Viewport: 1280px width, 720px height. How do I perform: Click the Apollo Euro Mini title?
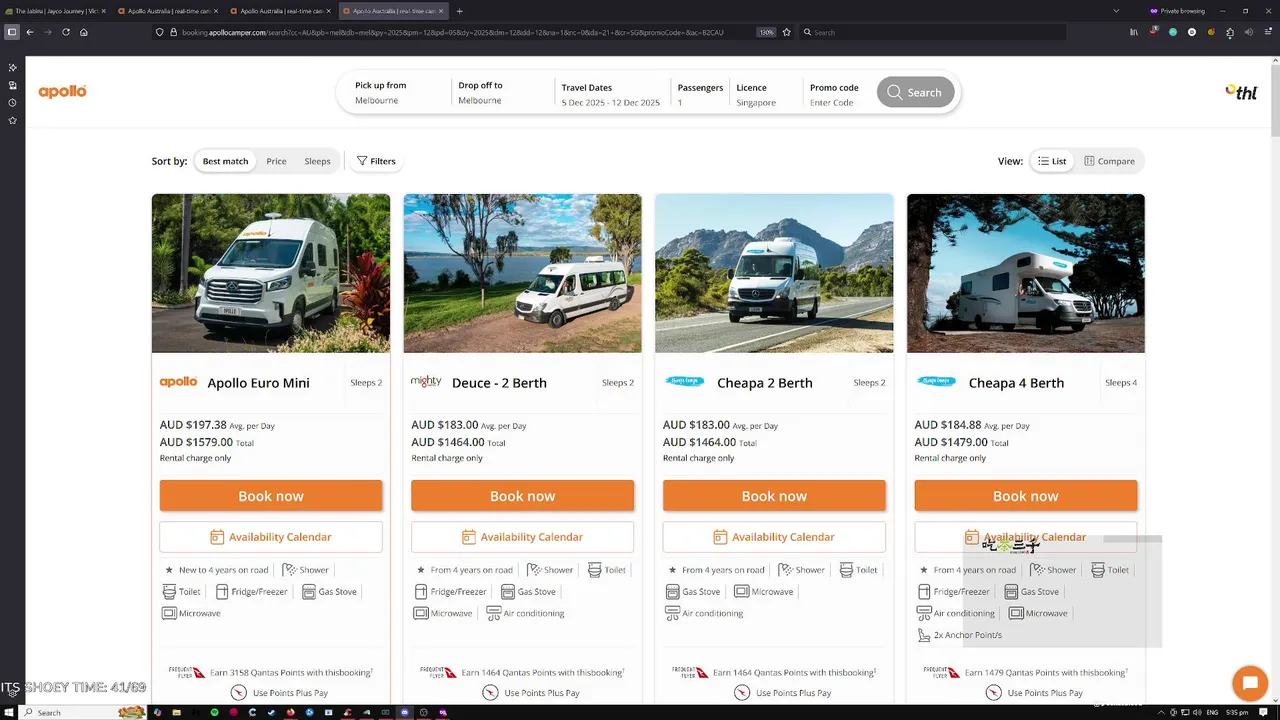(x=258, y=383)
